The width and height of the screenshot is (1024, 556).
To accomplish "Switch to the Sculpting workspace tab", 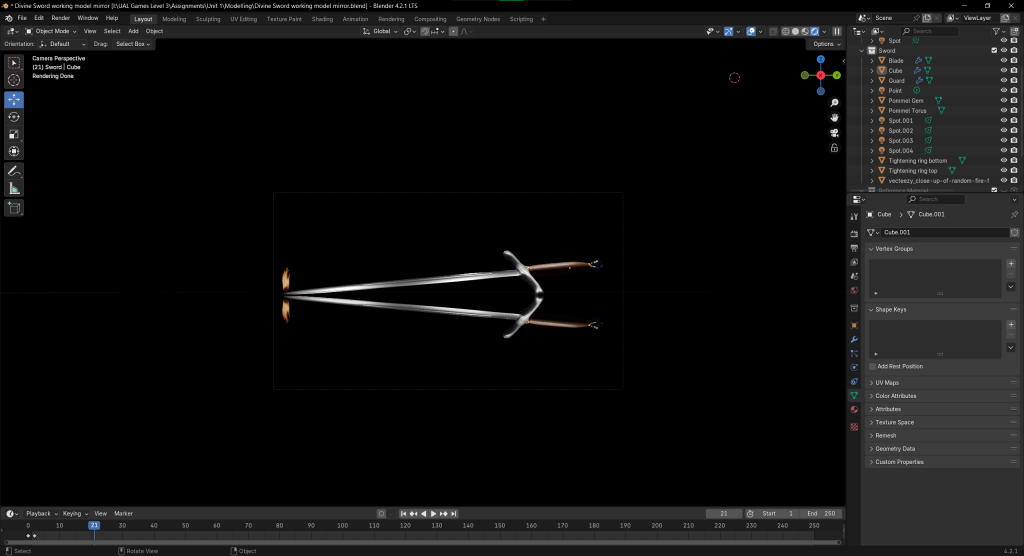I will coord(208,18).
